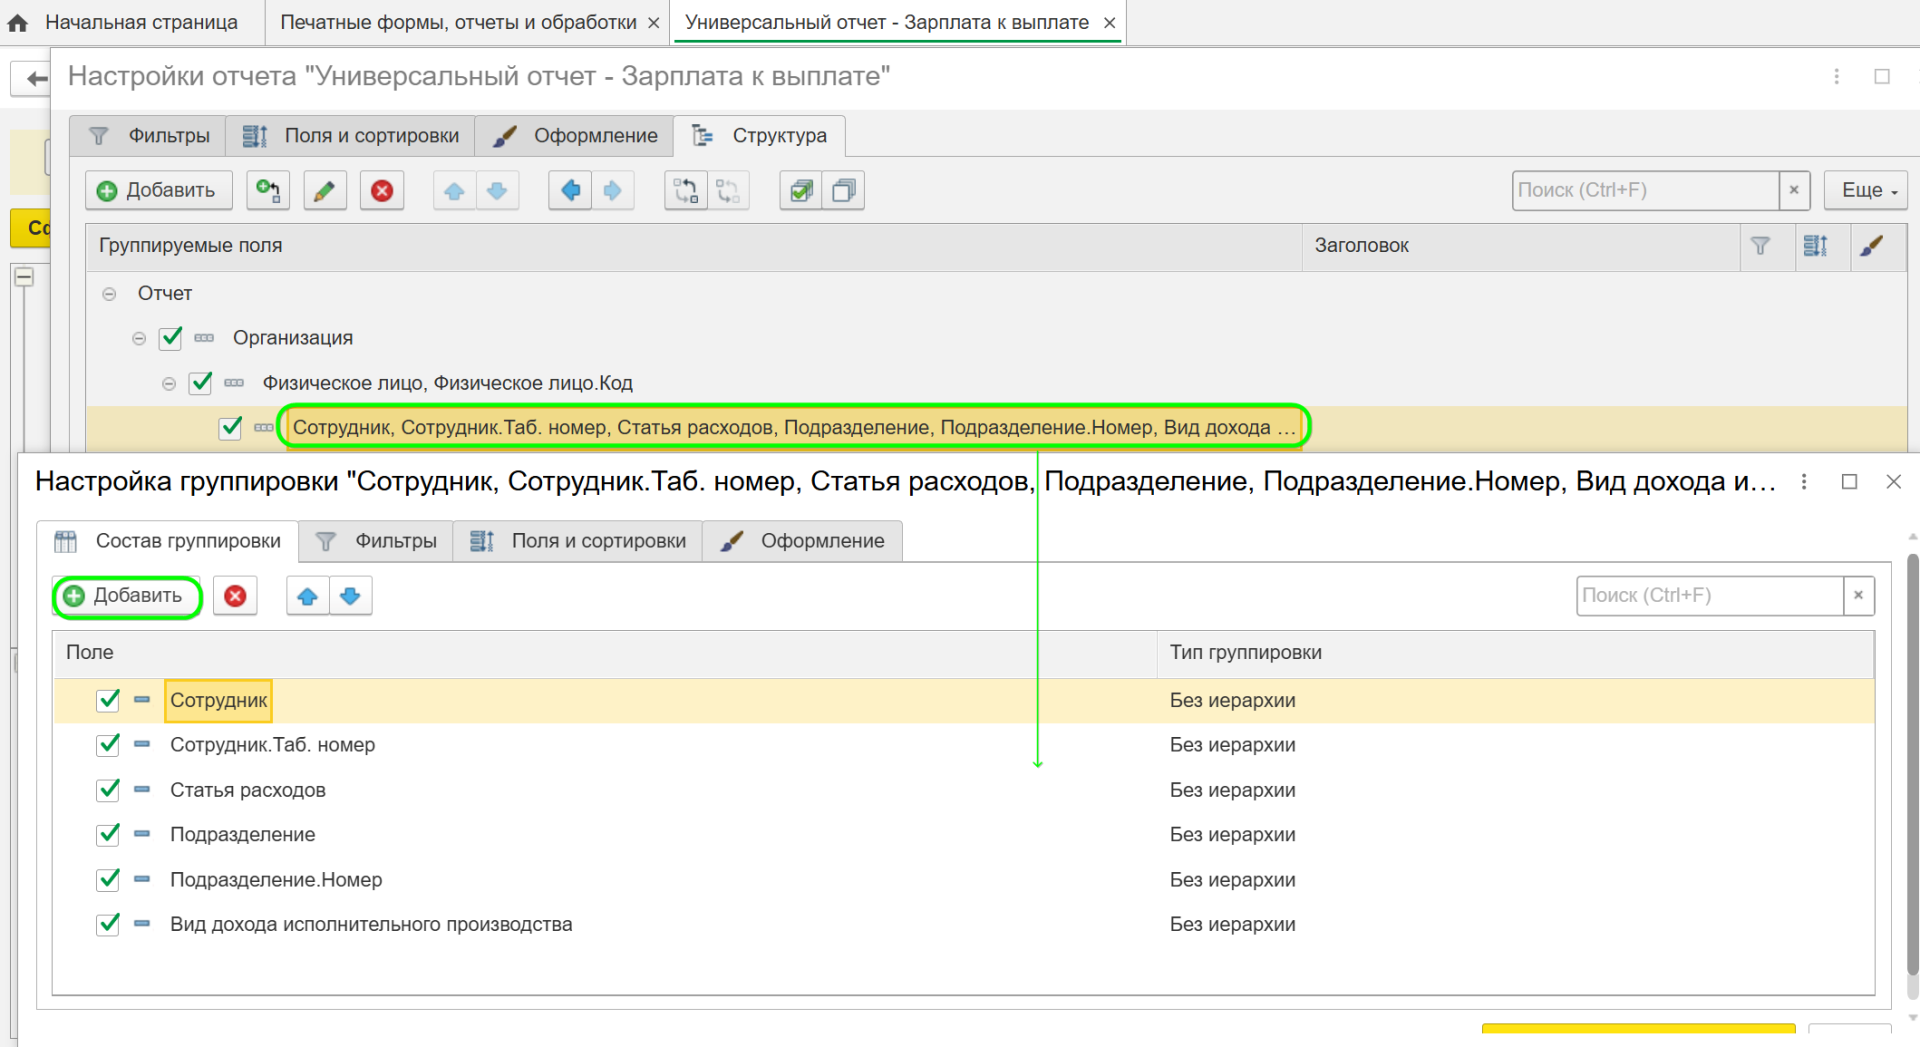Toggle checkbox for Вид дохода исполнительного производства
The height and width of the screenshot is (1047, 1920).
(x=107, y=924)
